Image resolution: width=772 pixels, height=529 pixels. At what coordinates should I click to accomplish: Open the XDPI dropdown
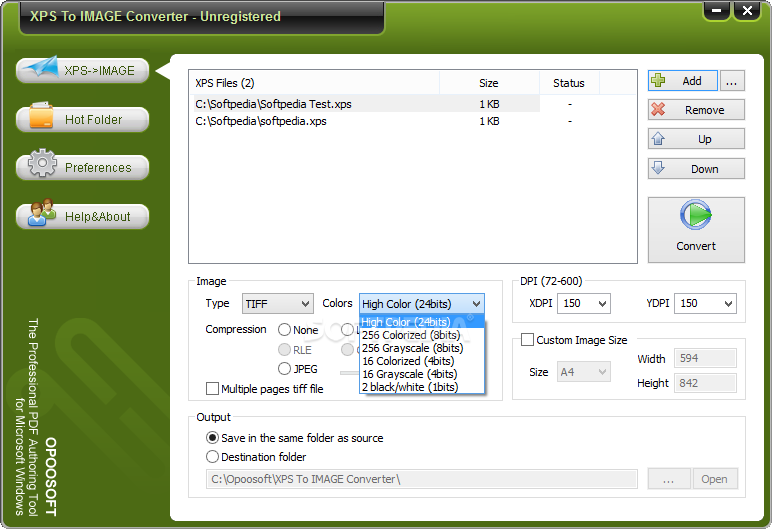tap(584, 303)
